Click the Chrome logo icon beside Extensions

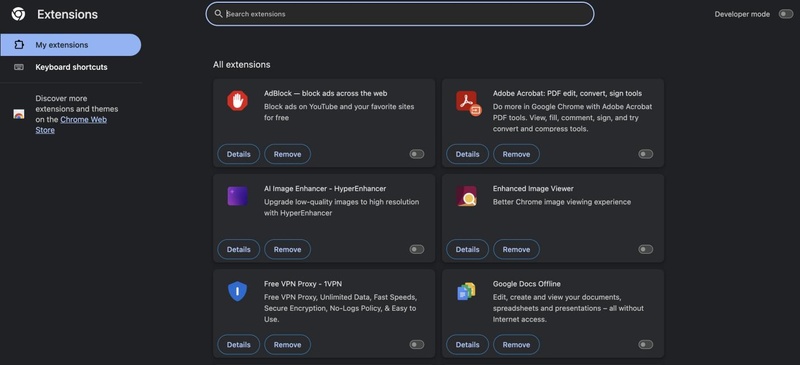[18, 14]
